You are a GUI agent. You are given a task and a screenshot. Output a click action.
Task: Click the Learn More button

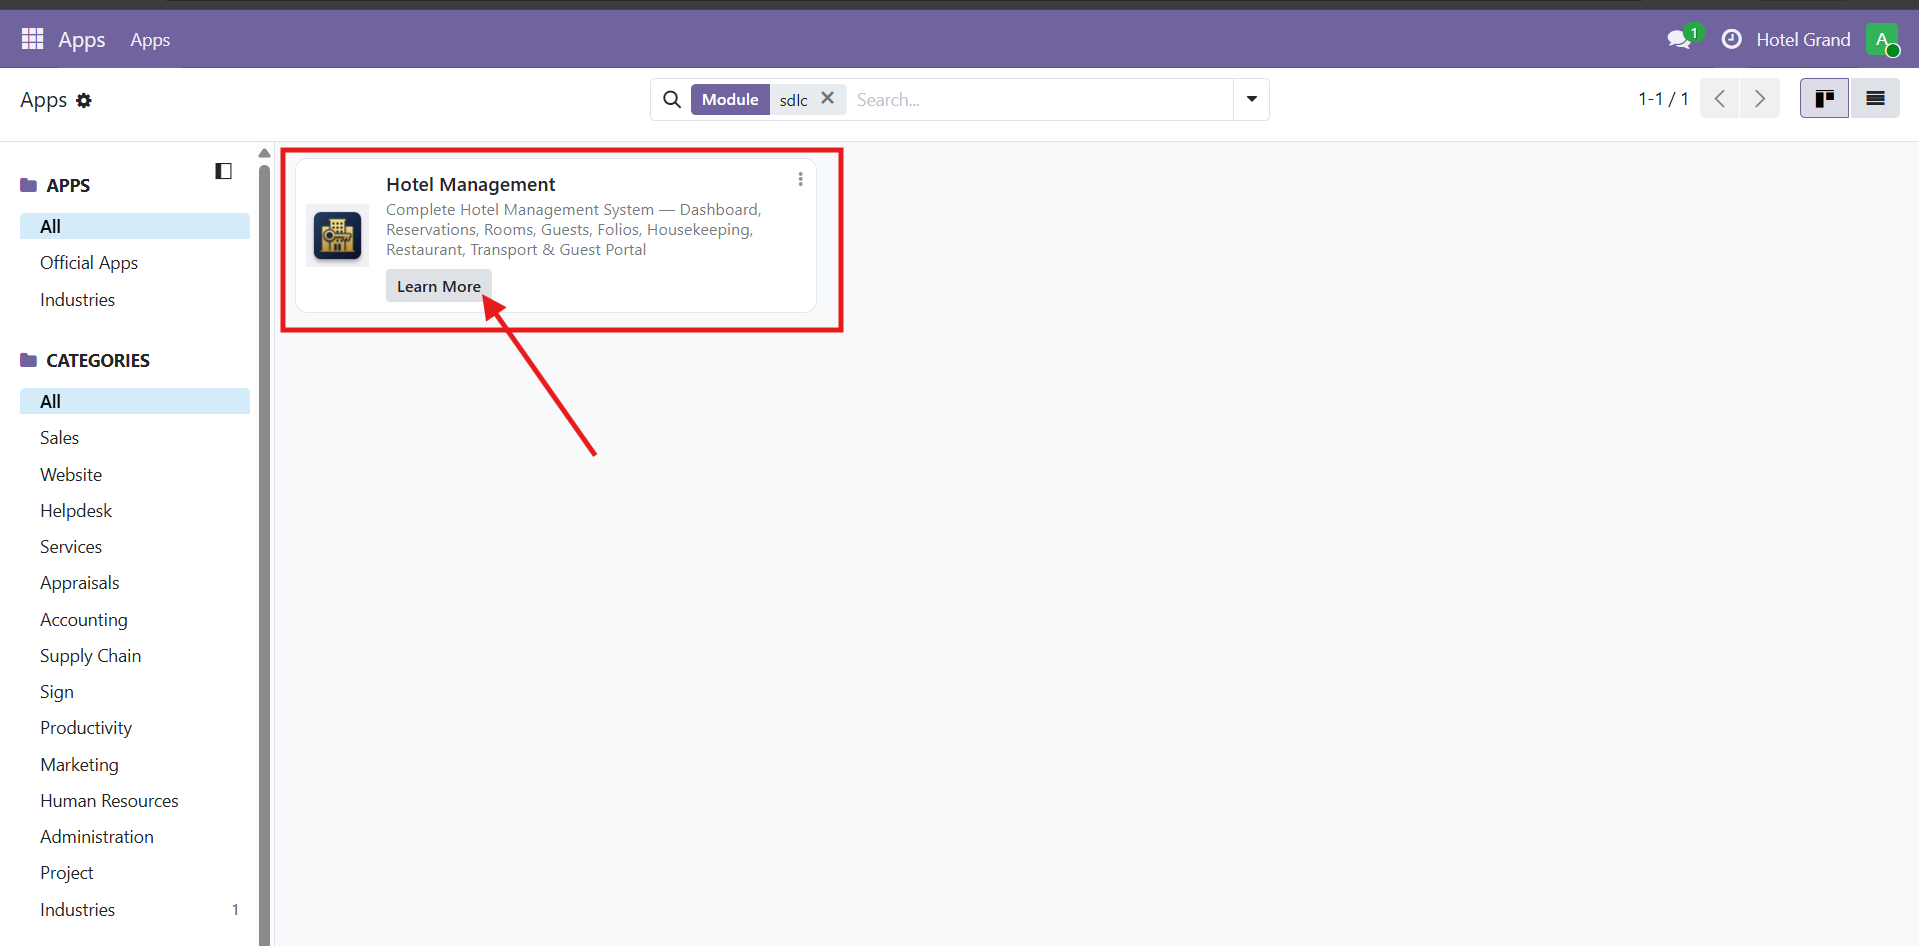(x=438, y=286)
